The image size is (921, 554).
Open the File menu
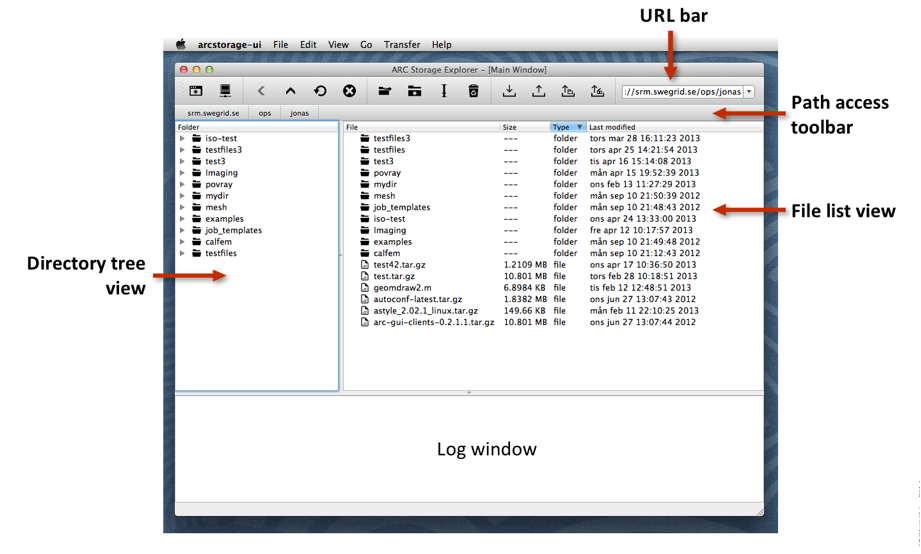click(281, 45)
